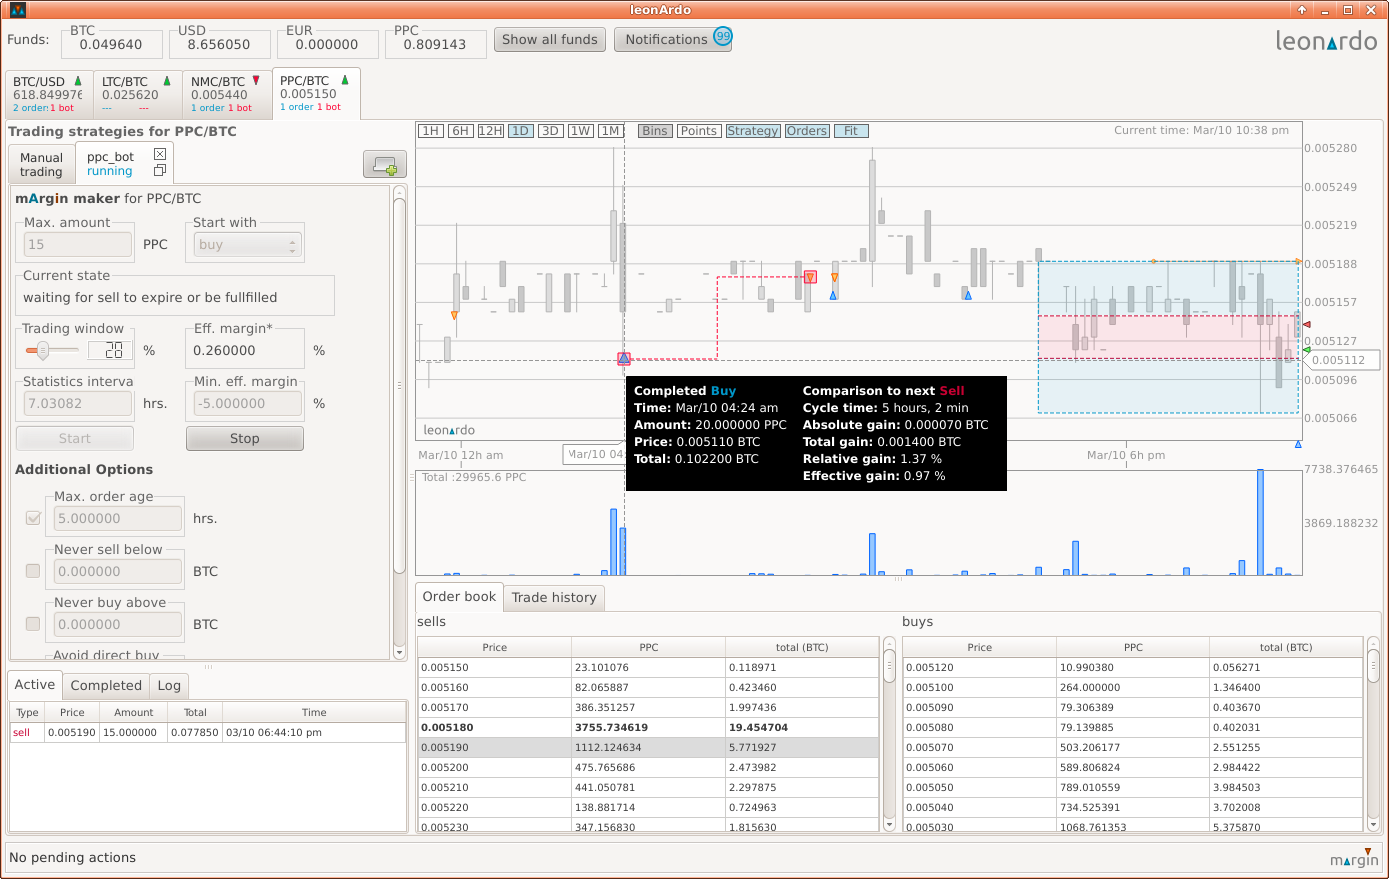1389x879 pixels.
Task: Click the total (BTC) header in buys table
Action: [x=1286, y=647]
